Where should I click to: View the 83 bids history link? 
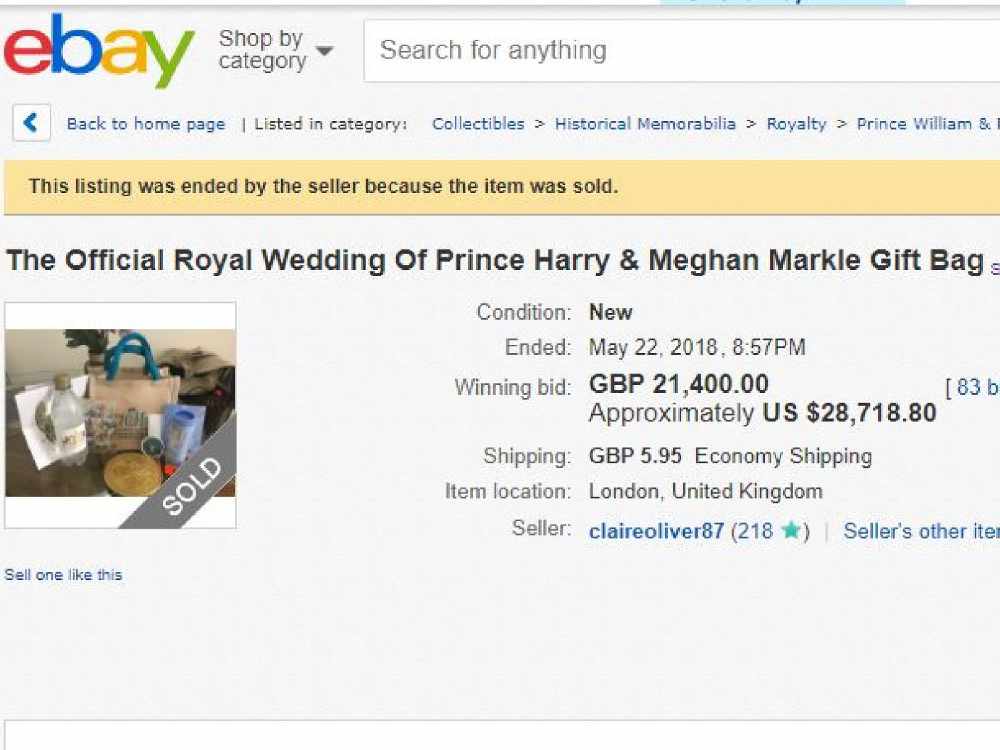point(972,386)
